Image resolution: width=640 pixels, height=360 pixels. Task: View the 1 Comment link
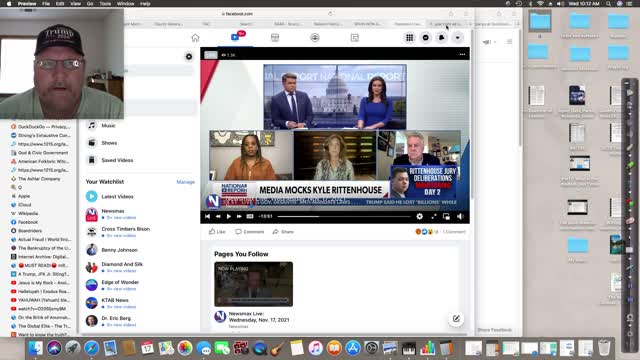coord(454,232)
